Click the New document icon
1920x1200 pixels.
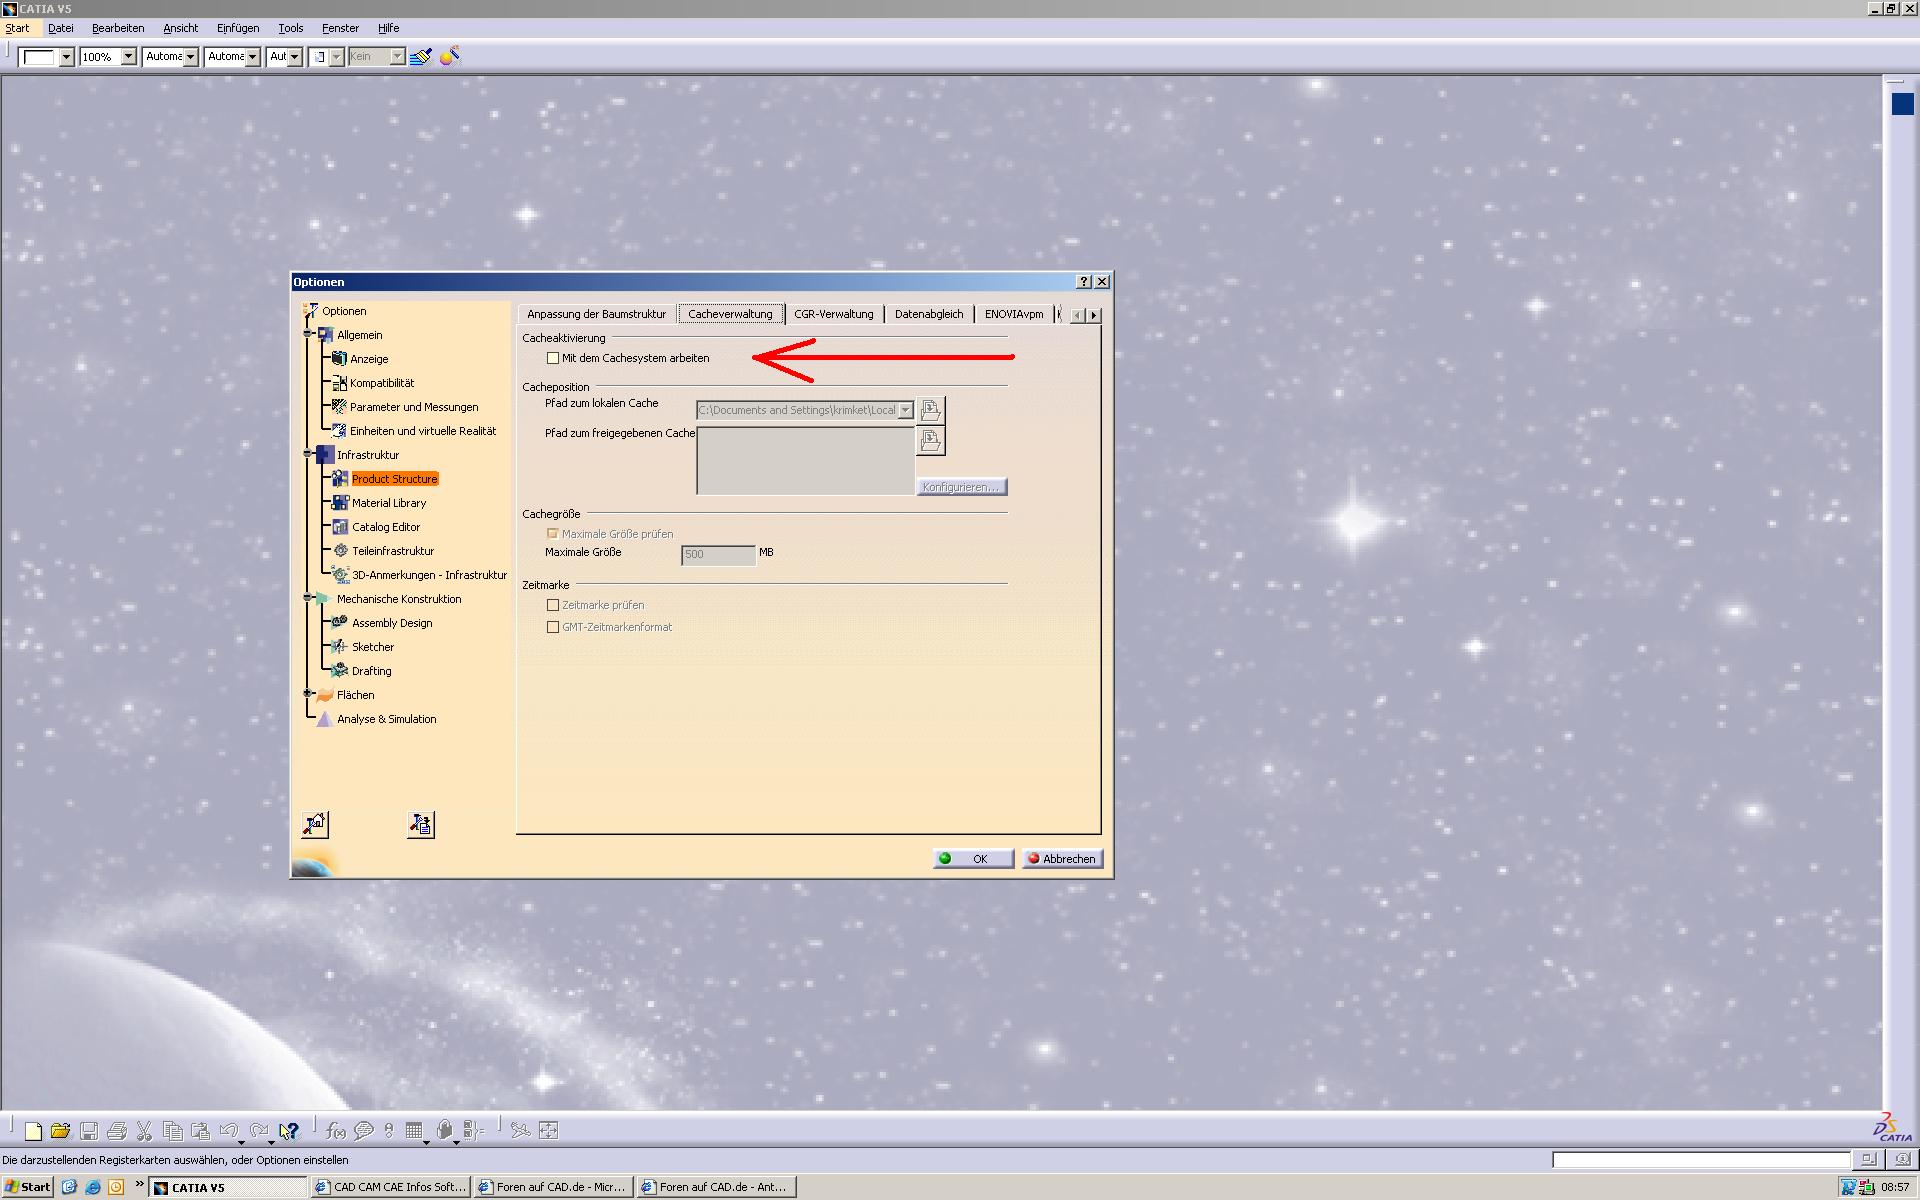(33, 1131)
